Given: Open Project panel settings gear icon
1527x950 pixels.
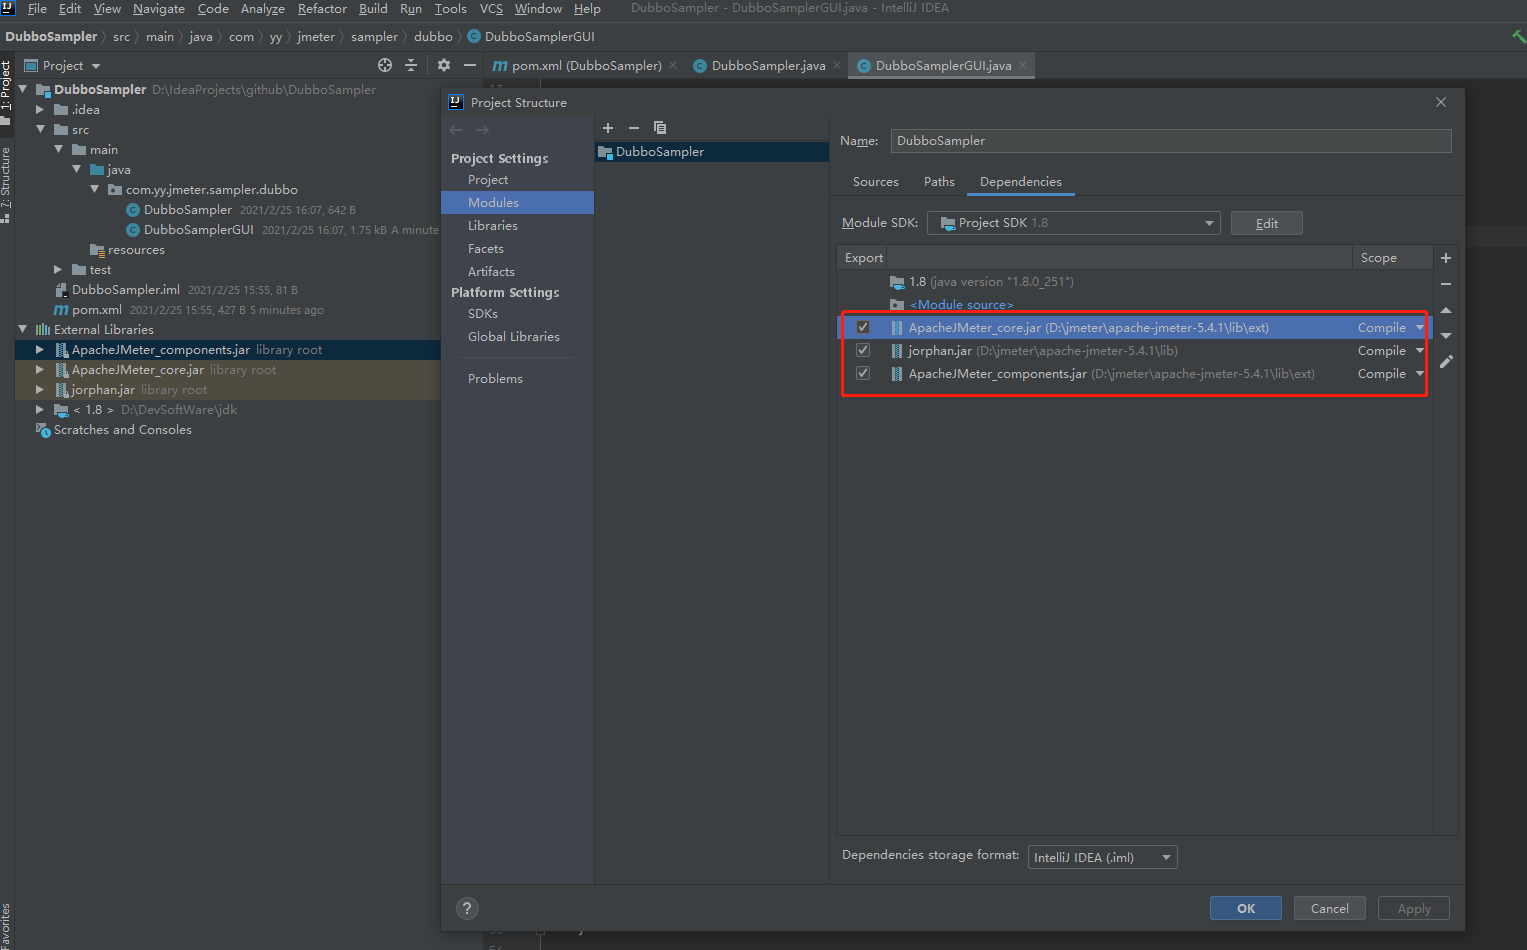Looking at the screenshot, I should coord(444,65).
